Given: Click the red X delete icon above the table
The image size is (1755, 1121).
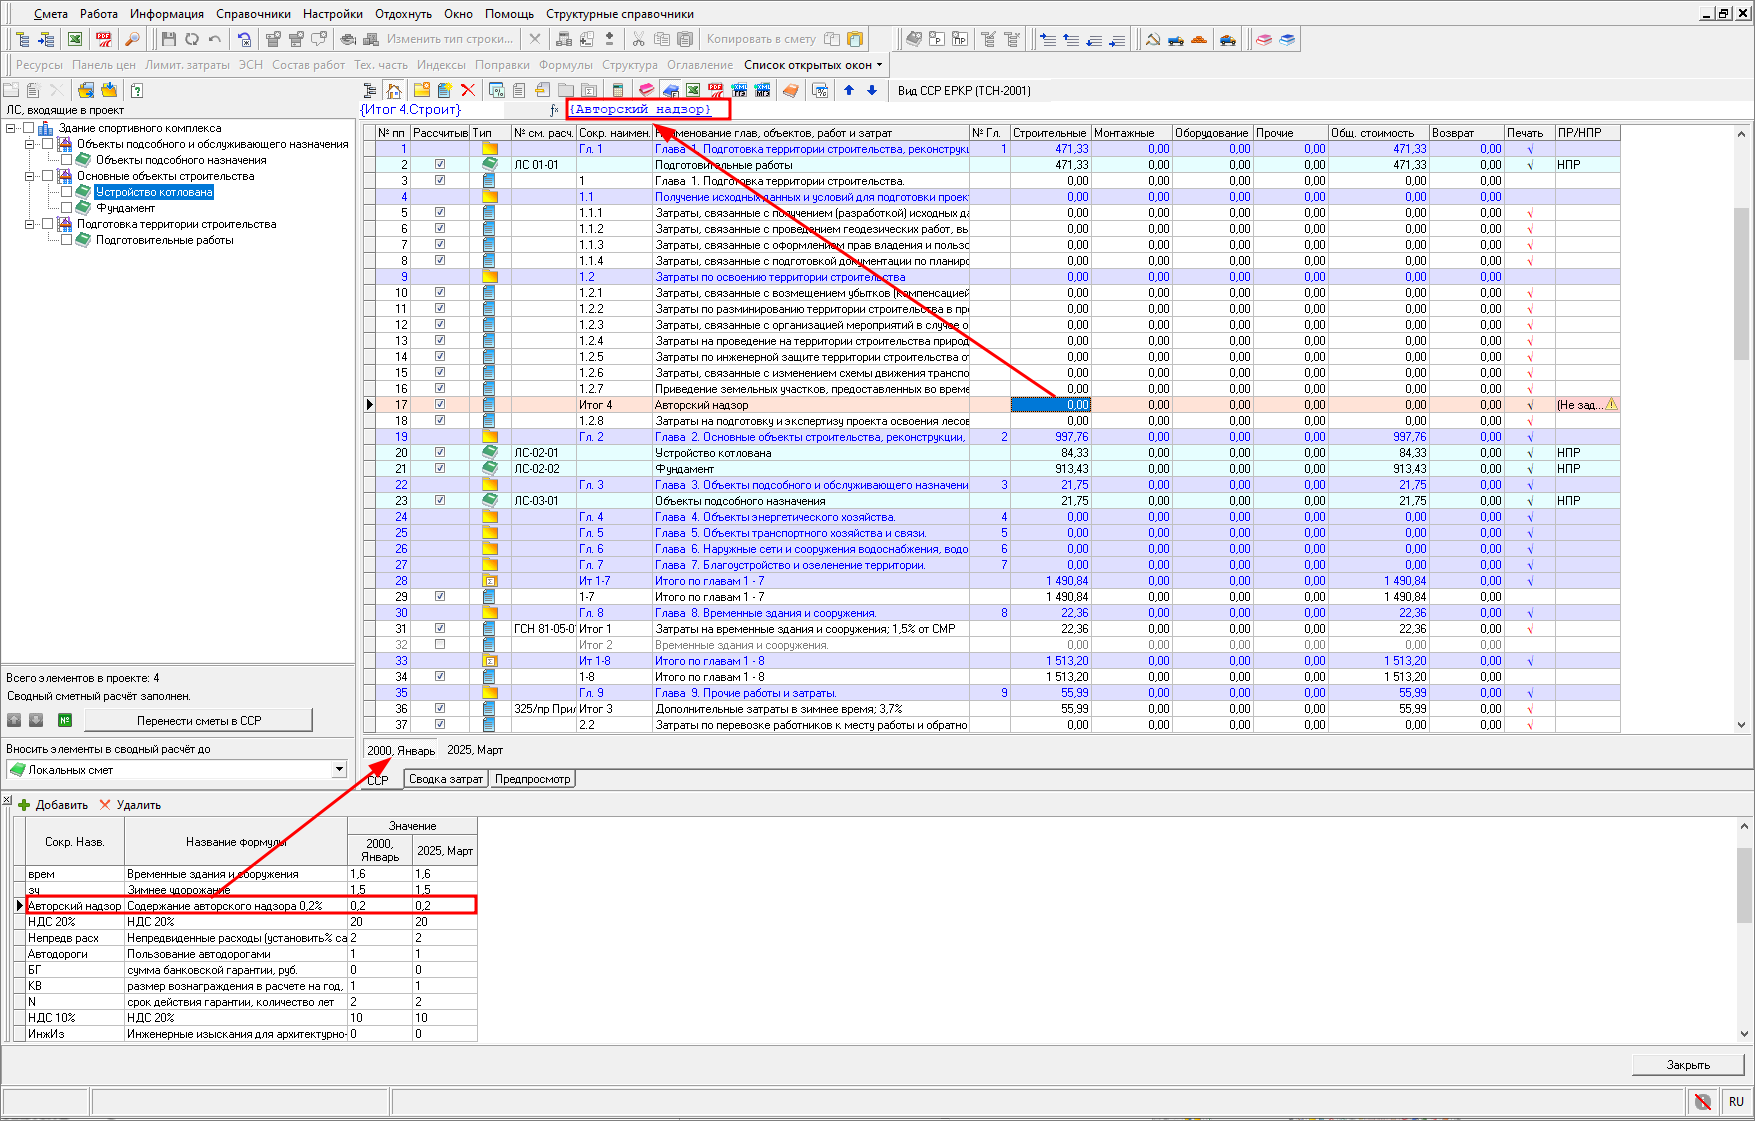Looking at the screenshot, I should click(x=467, y=90).
